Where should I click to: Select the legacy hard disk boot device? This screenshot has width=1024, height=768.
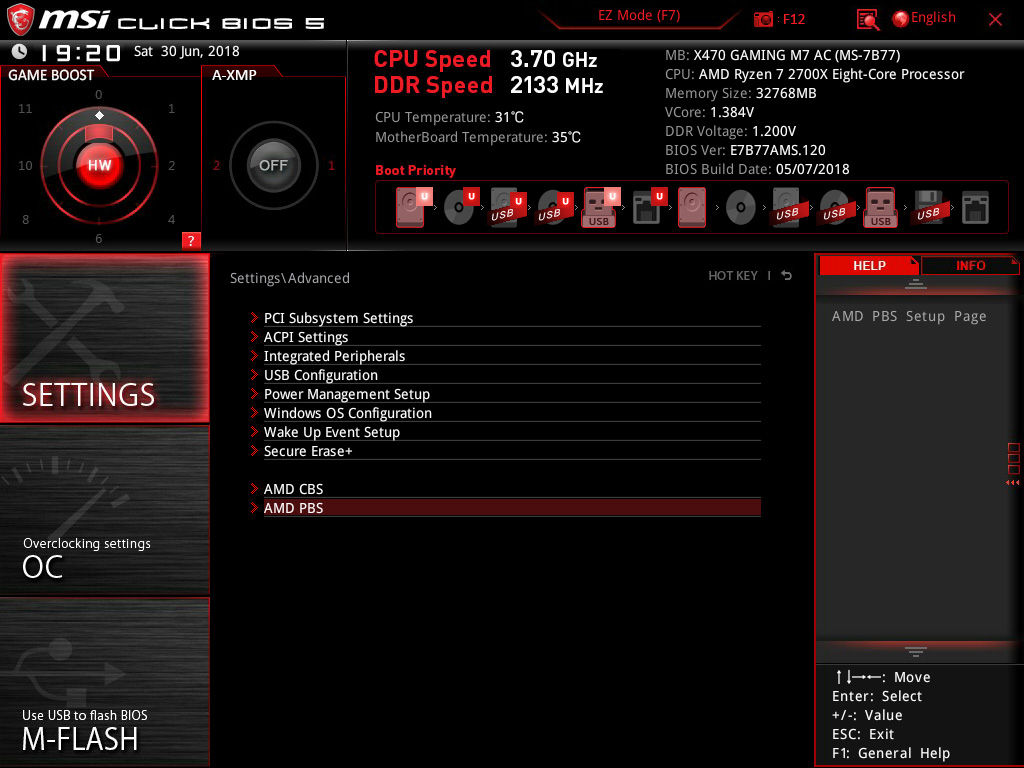pos(692,208)
